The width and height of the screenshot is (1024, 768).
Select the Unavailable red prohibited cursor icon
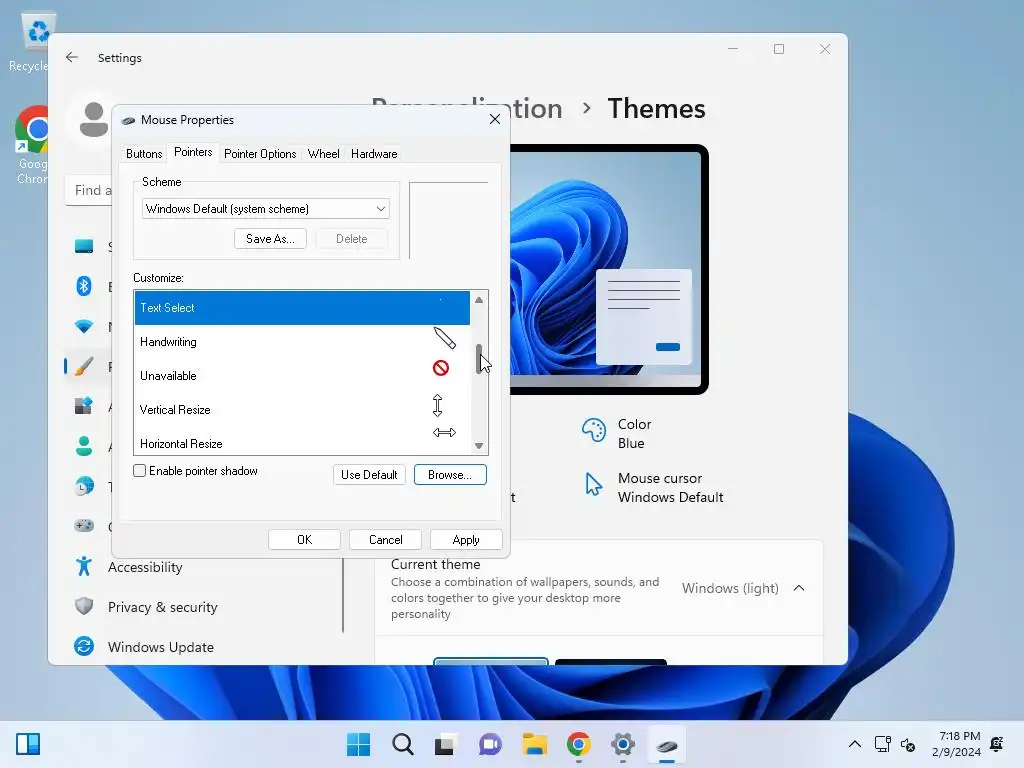pos(441,368)
